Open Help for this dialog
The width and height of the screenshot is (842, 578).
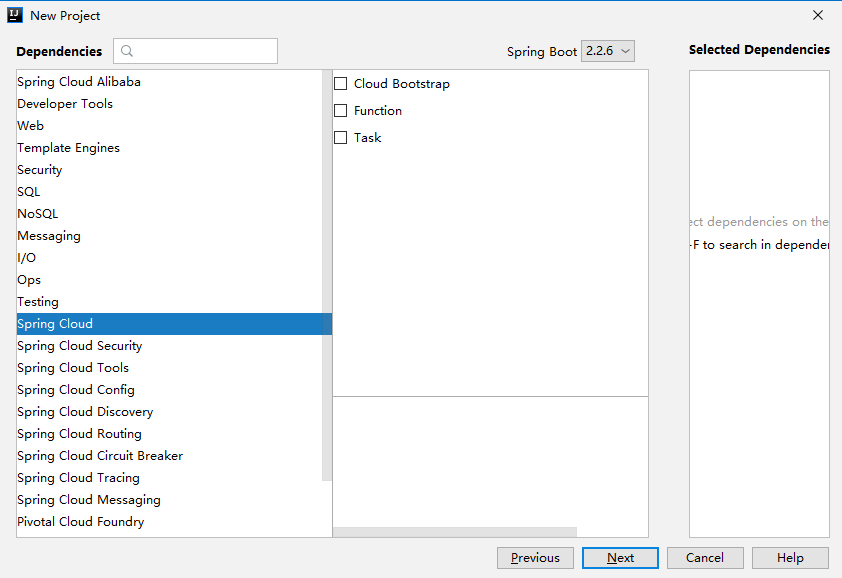[x=790, y=558]
